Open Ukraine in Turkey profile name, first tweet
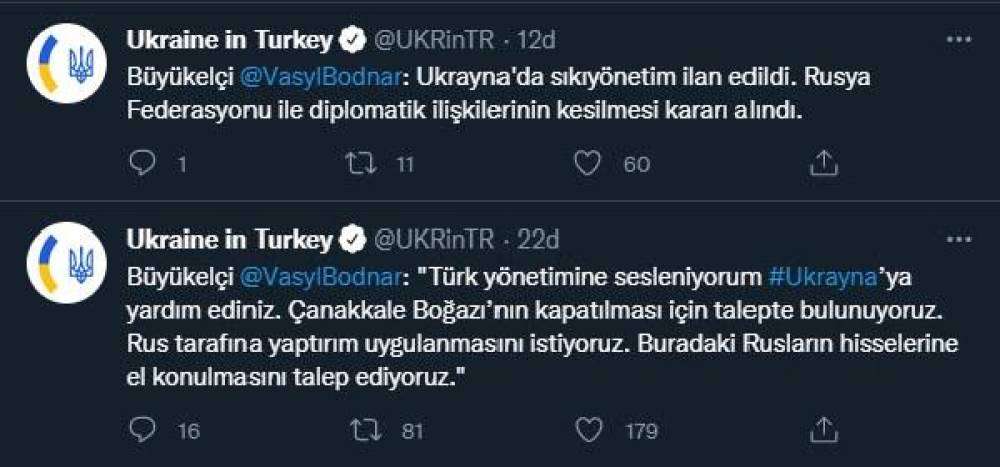Image resolution: width=1000 pixels, height=467 pixels. [x=229, y=40]
